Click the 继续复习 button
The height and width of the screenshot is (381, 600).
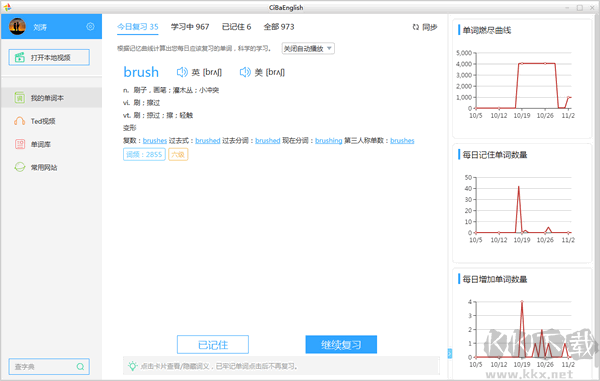point(341,345)
